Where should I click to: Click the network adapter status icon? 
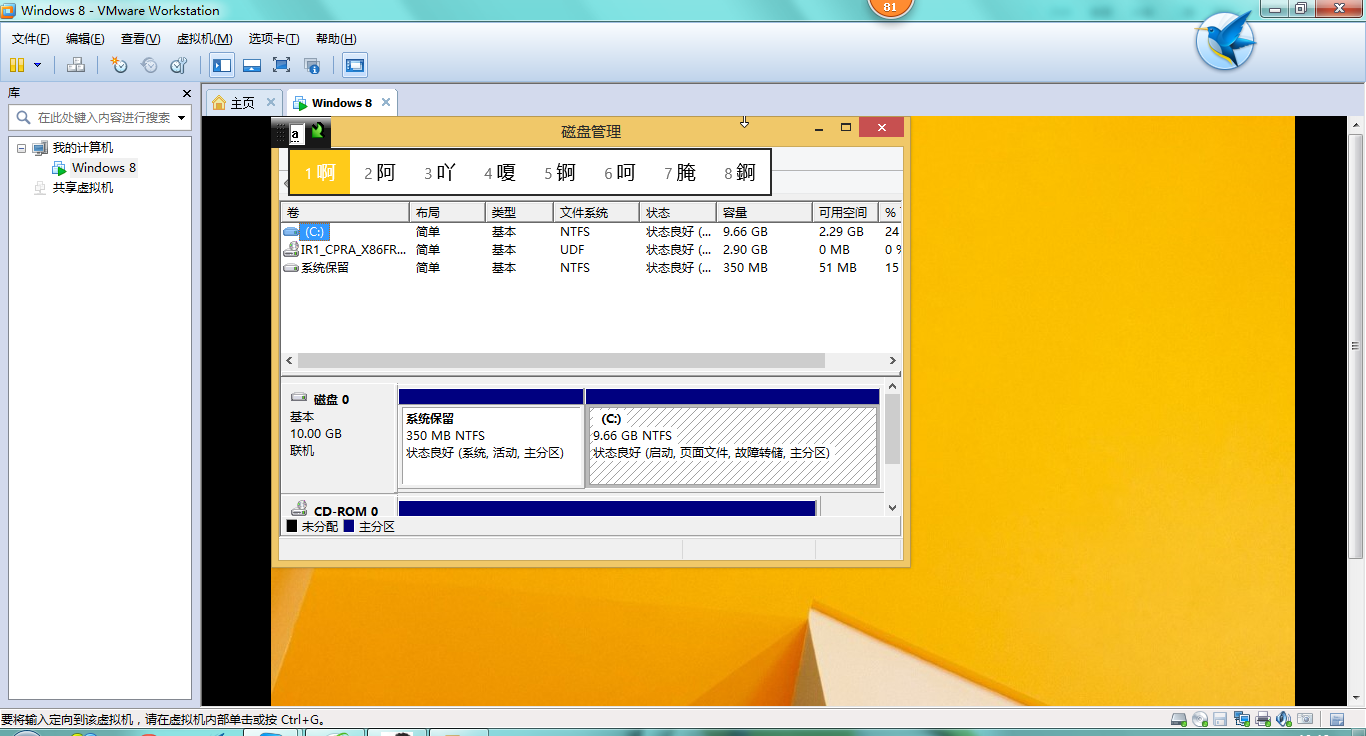click(x=1242, y=719)
